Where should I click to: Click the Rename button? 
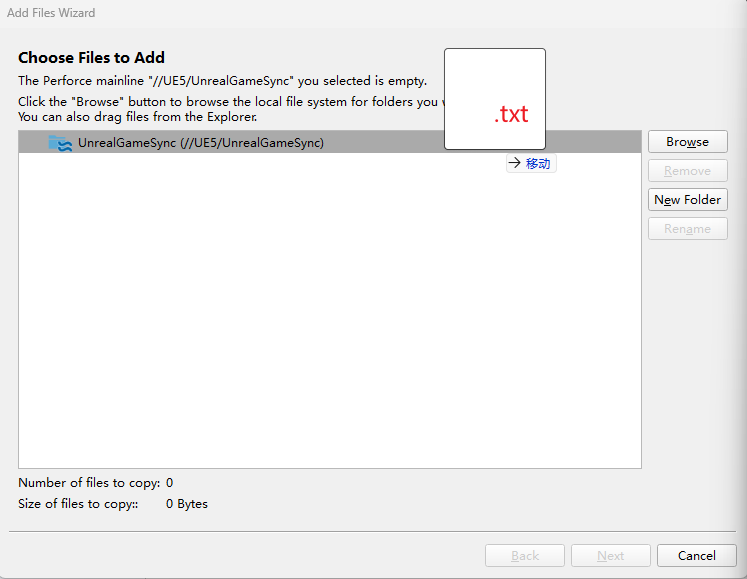pos(687,229)
